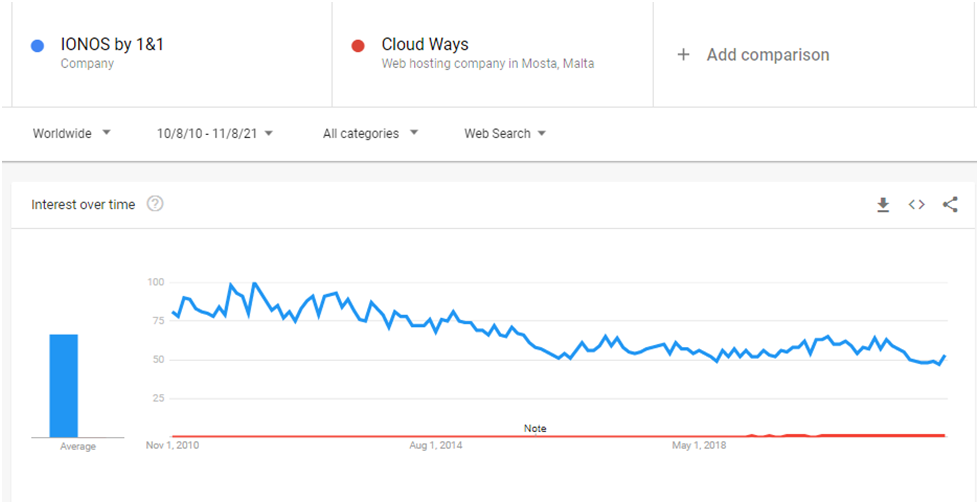
Task: Click the Nov 1, 2010 axis label
Action: (x=173, y=446)
